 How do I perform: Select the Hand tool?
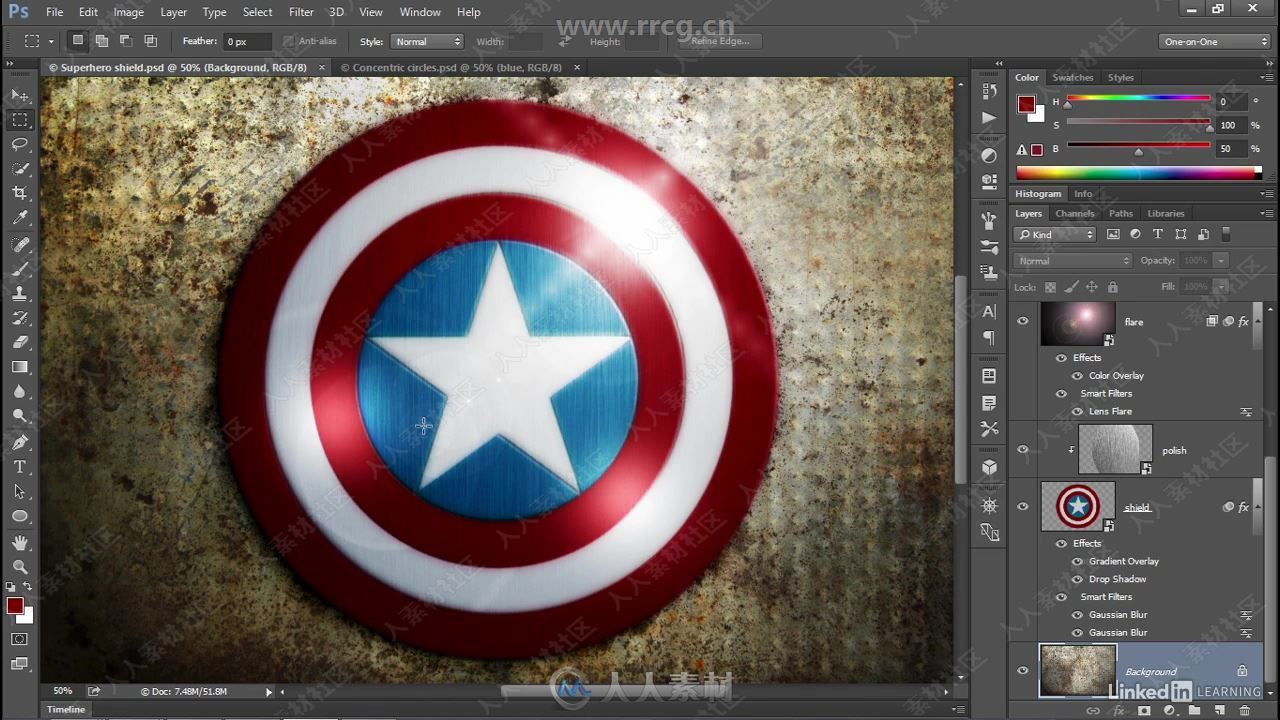pos(20,542)
